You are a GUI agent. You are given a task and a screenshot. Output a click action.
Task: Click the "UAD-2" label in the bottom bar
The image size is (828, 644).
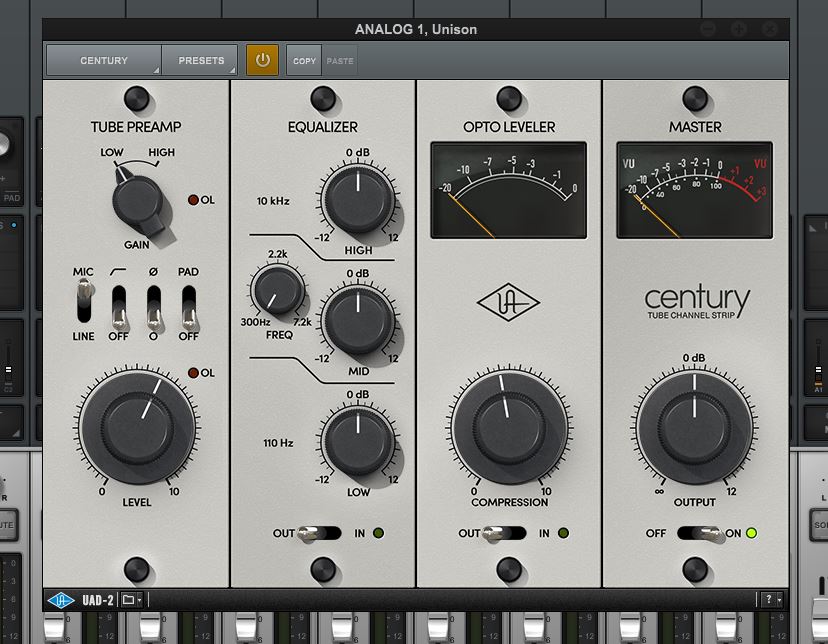[98, 600]
